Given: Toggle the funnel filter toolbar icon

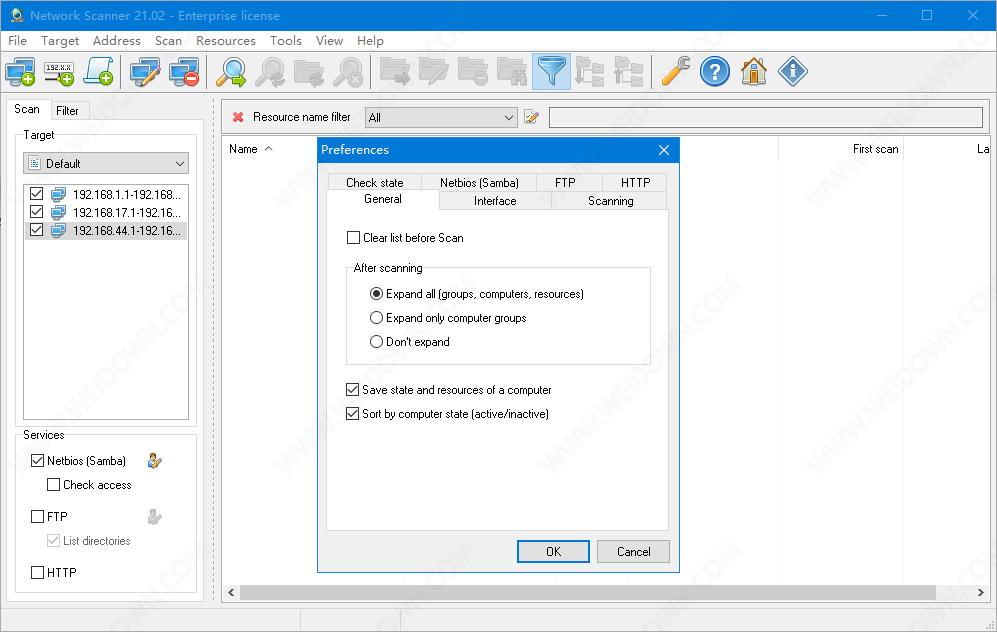Looking at the screenshot, I should click(551, 72).
